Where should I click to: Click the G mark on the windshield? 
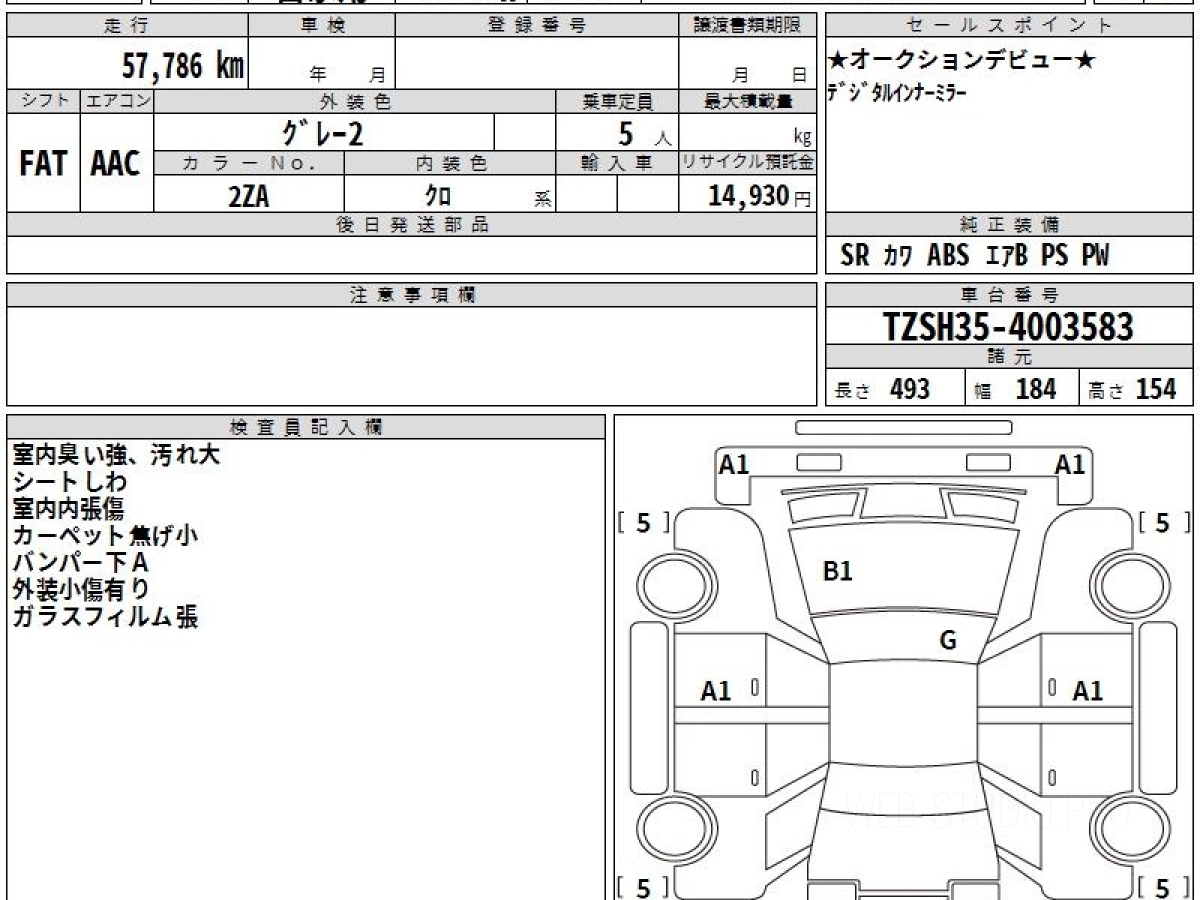[948, 641]
